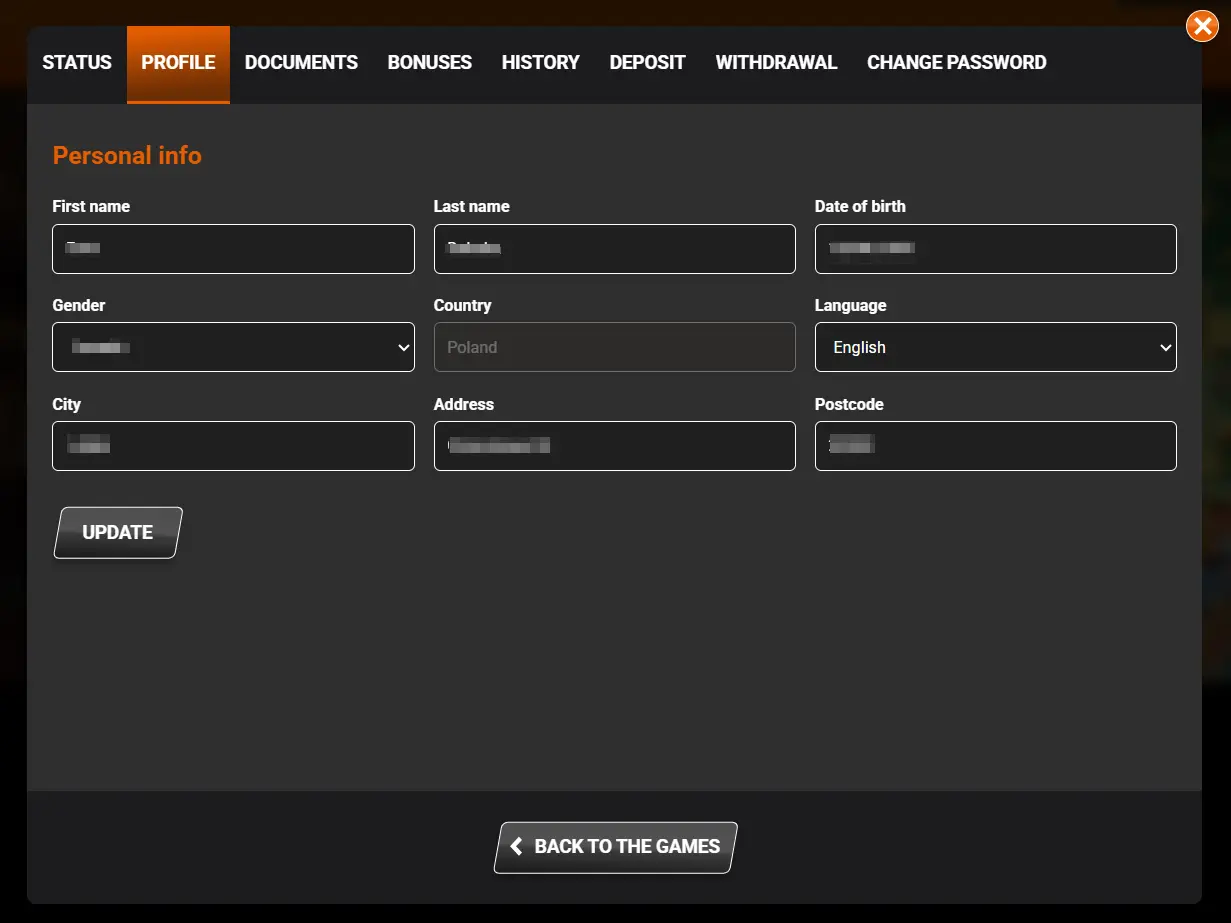This screenshot has height=923, width=1231.
Task: Focus the Last name input field
Action: point(615,249)
